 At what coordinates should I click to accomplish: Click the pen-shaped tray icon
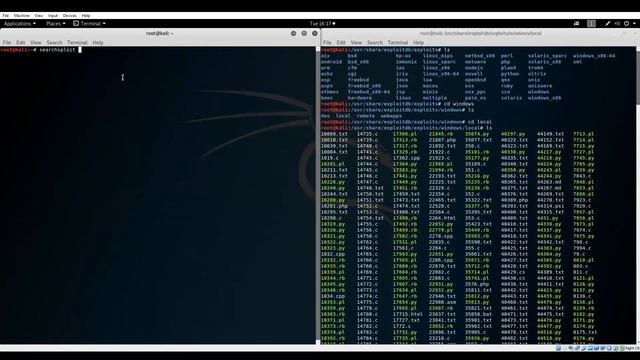click(608, 24)
